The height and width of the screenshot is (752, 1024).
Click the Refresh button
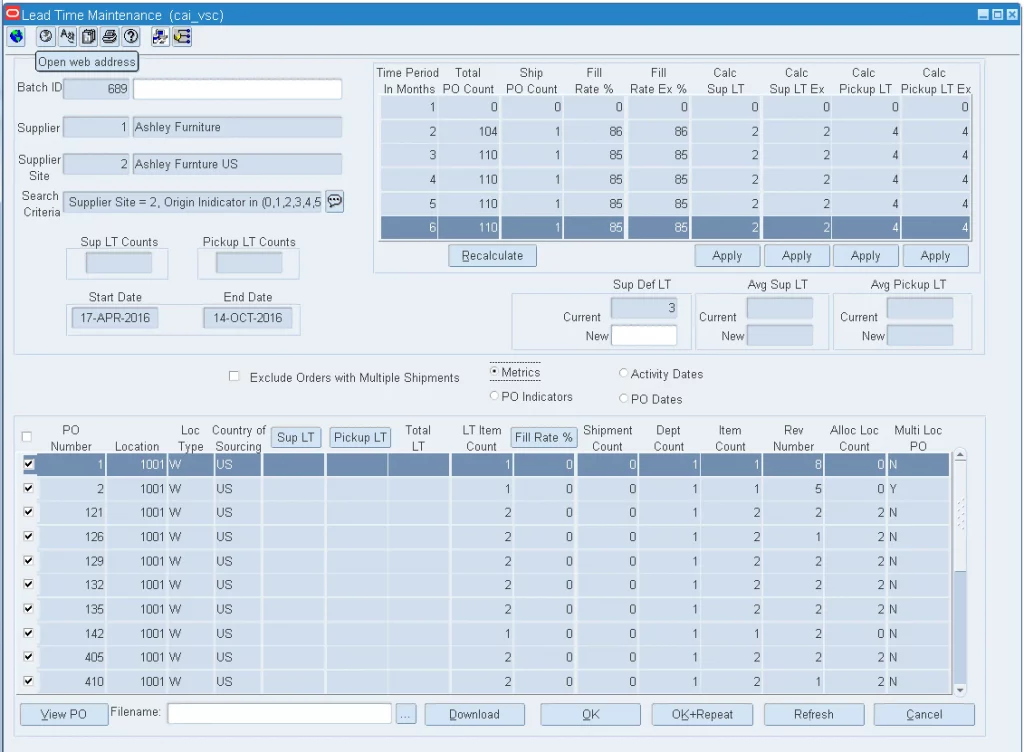coord(814,715)
